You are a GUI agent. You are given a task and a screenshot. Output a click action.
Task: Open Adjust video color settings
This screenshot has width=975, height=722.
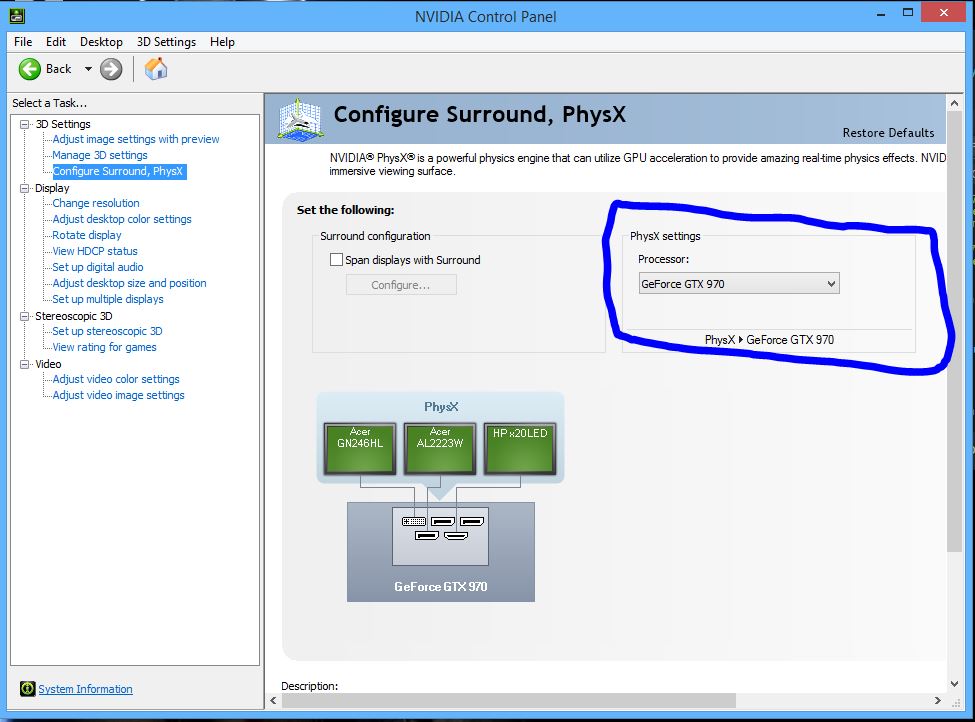click(116, 379)
